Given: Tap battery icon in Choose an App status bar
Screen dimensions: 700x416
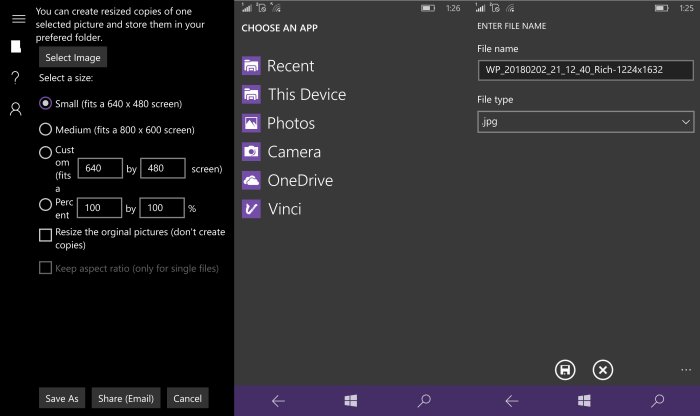Looking at the screenshot, I should point(428,8).
